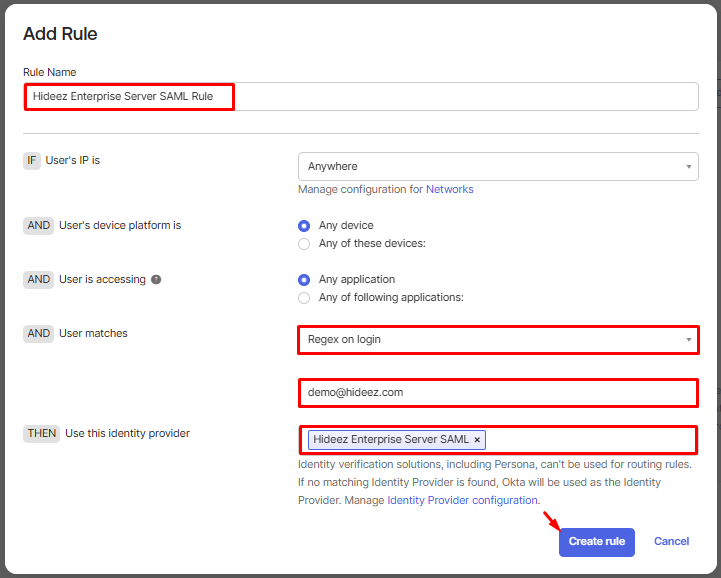Viewport: 721px width, 578px height.
Task: Click the Create rule button
Action: click(x=596, y=542)
